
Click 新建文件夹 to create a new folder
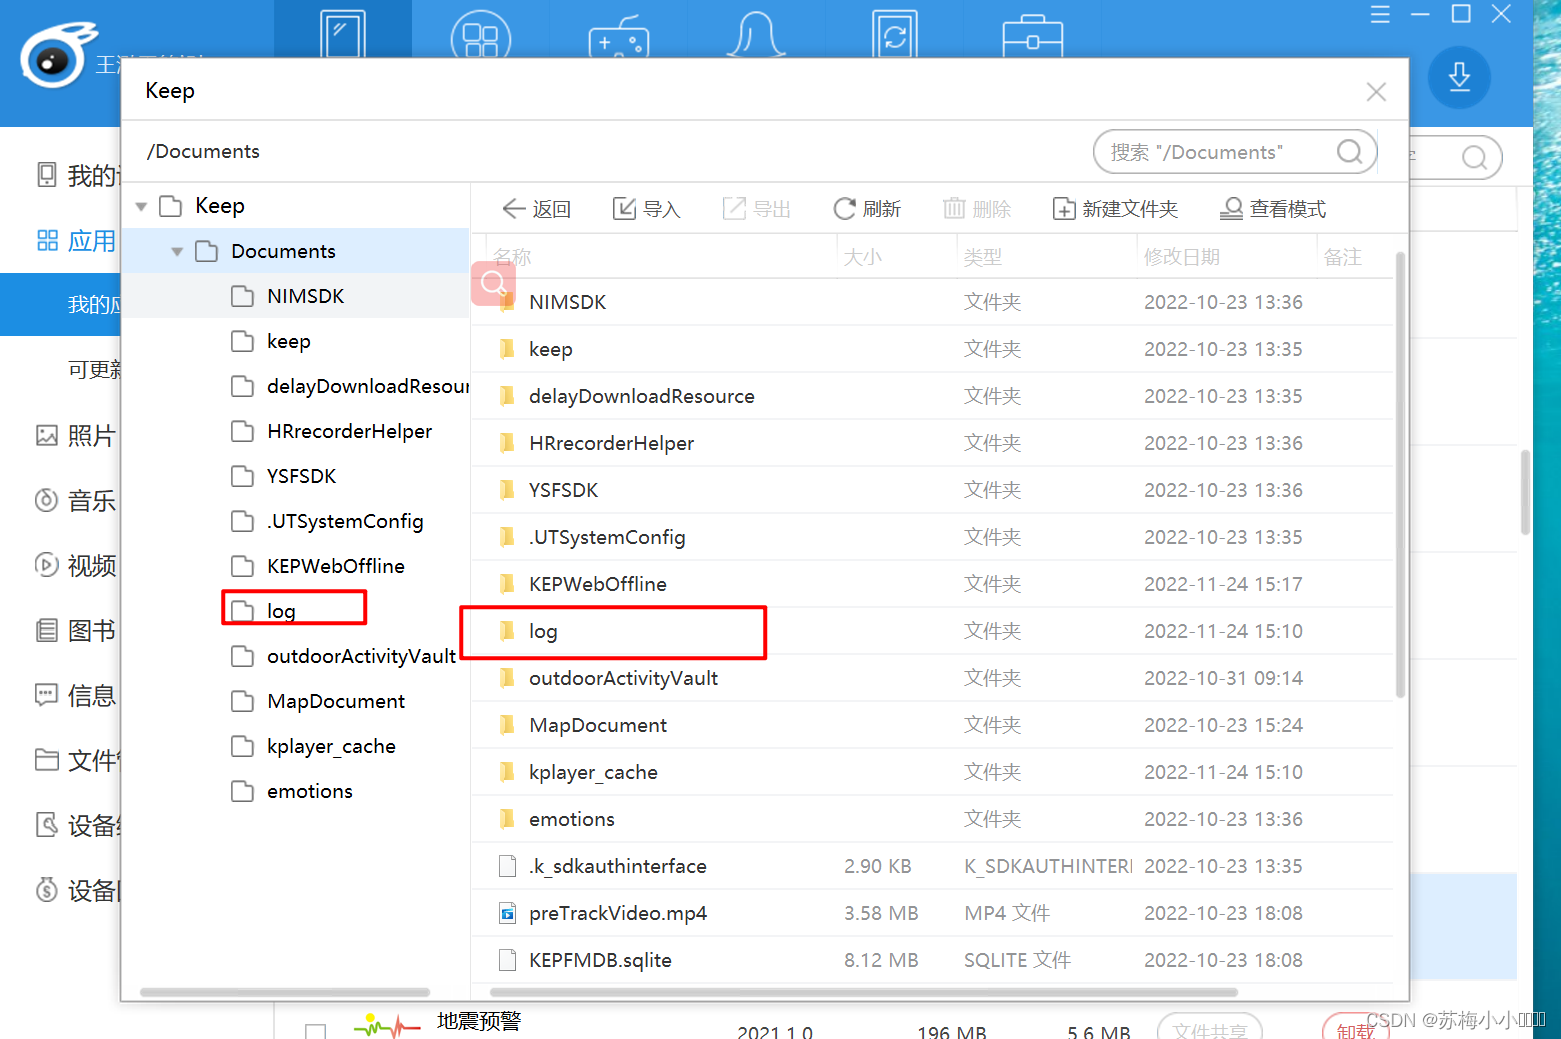[1115, 209]
